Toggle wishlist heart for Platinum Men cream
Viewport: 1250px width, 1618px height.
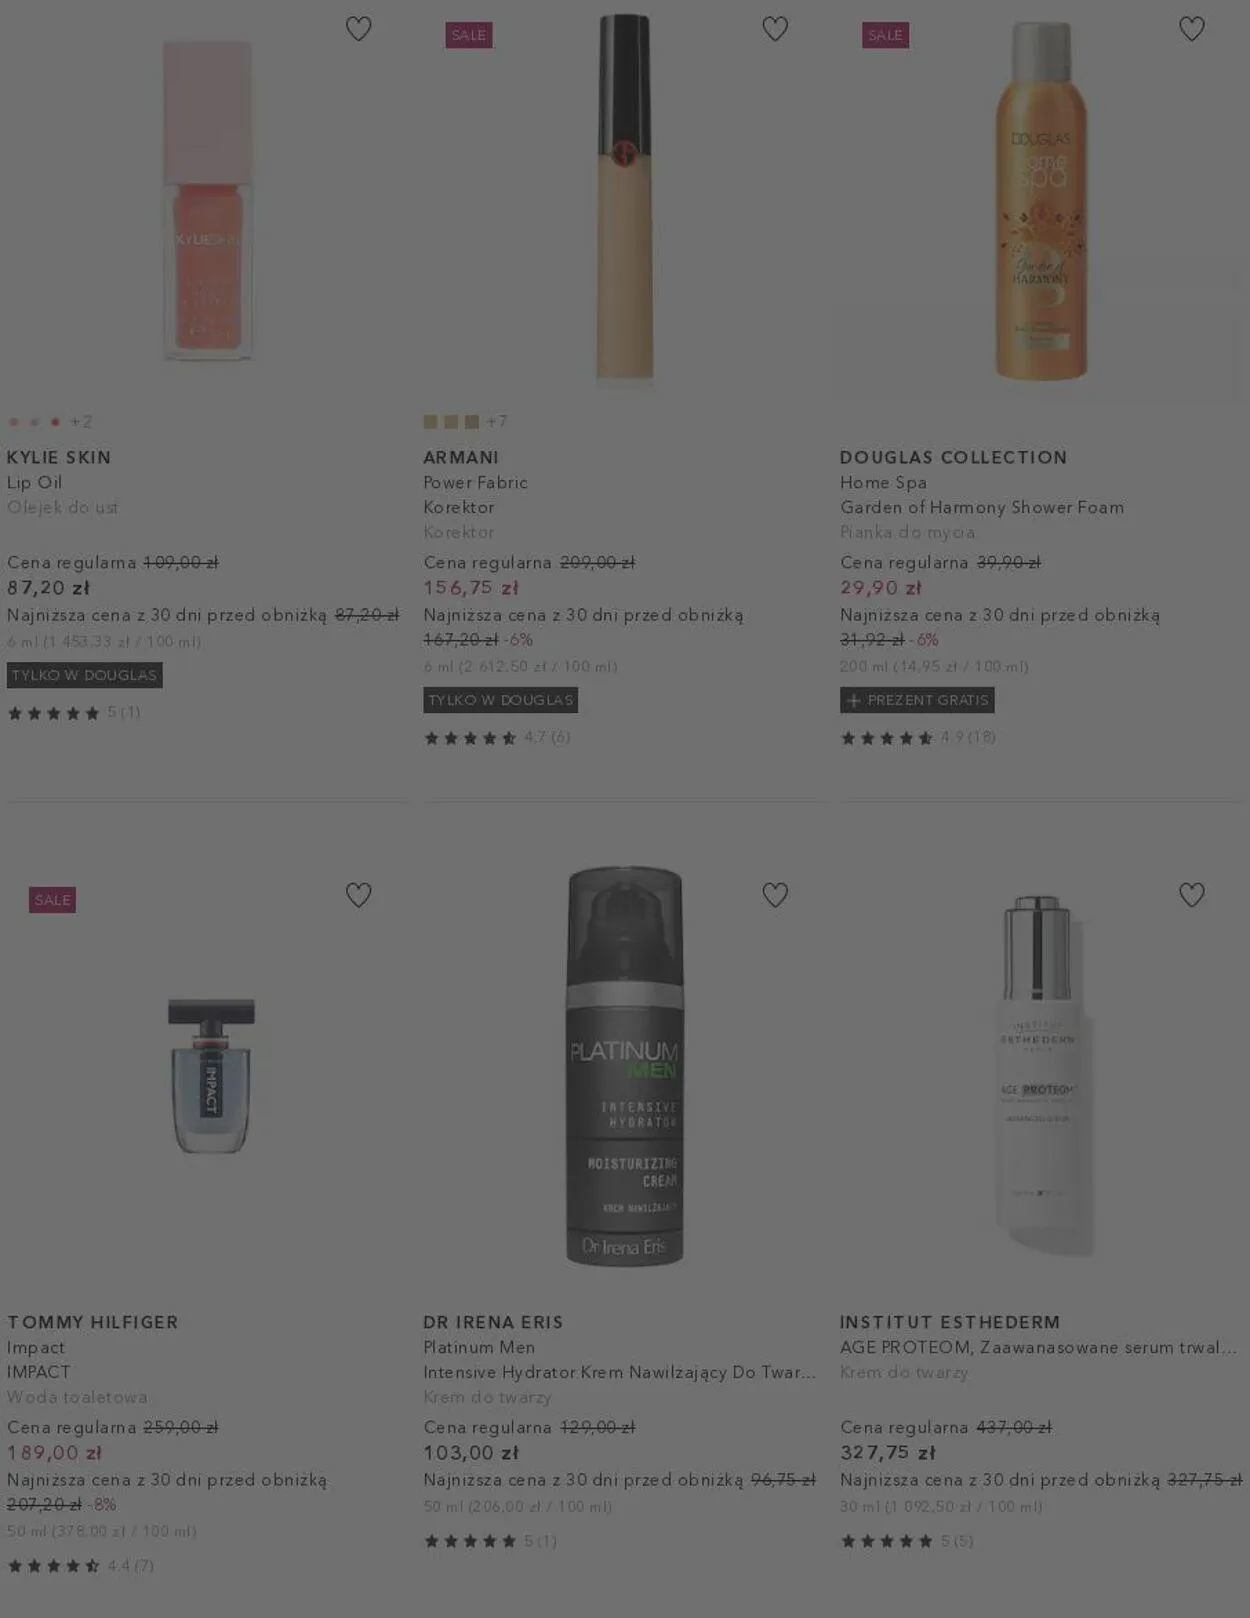[x=775, y=894]
